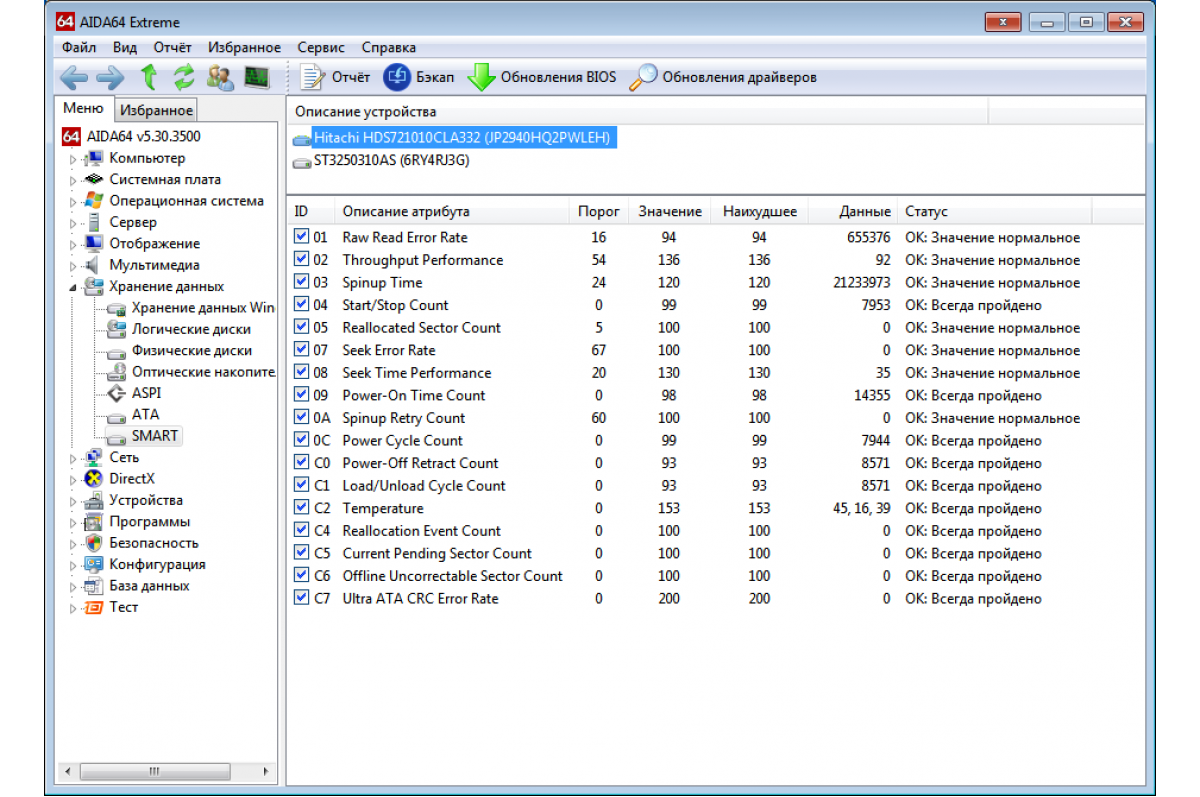Go up one level with green arrow
1200x797 pixels.
pyautogui.click(x=149, y=77)
